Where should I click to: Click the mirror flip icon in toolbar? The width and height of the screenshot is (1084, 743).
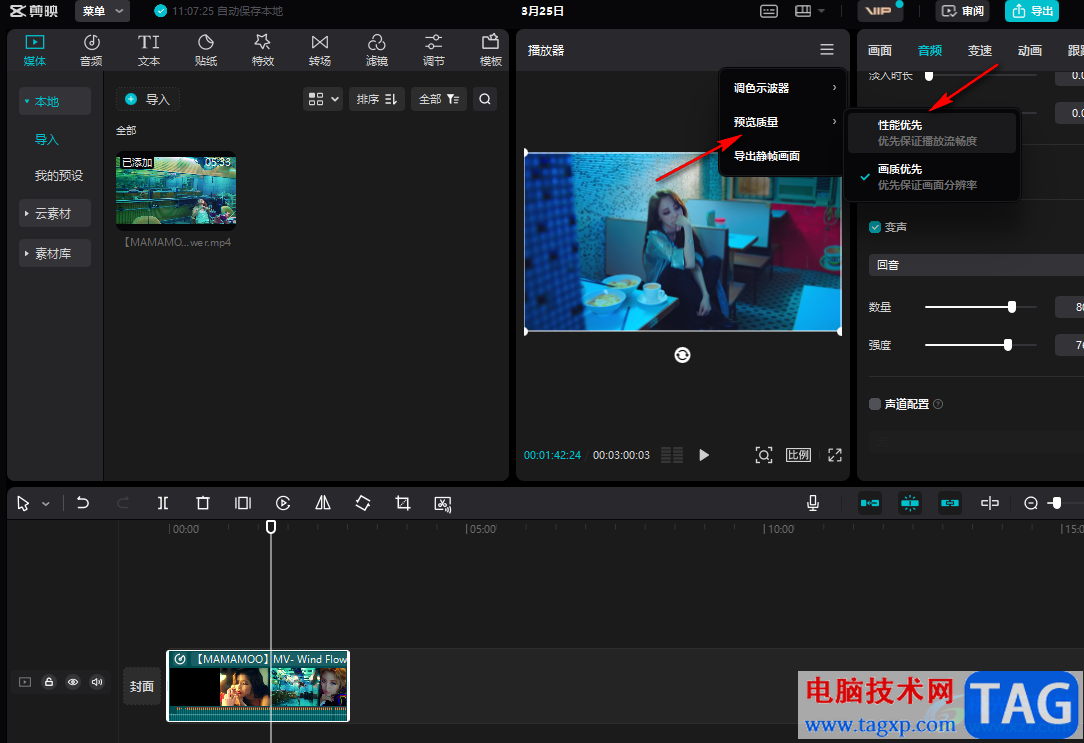tap(323, 504)
